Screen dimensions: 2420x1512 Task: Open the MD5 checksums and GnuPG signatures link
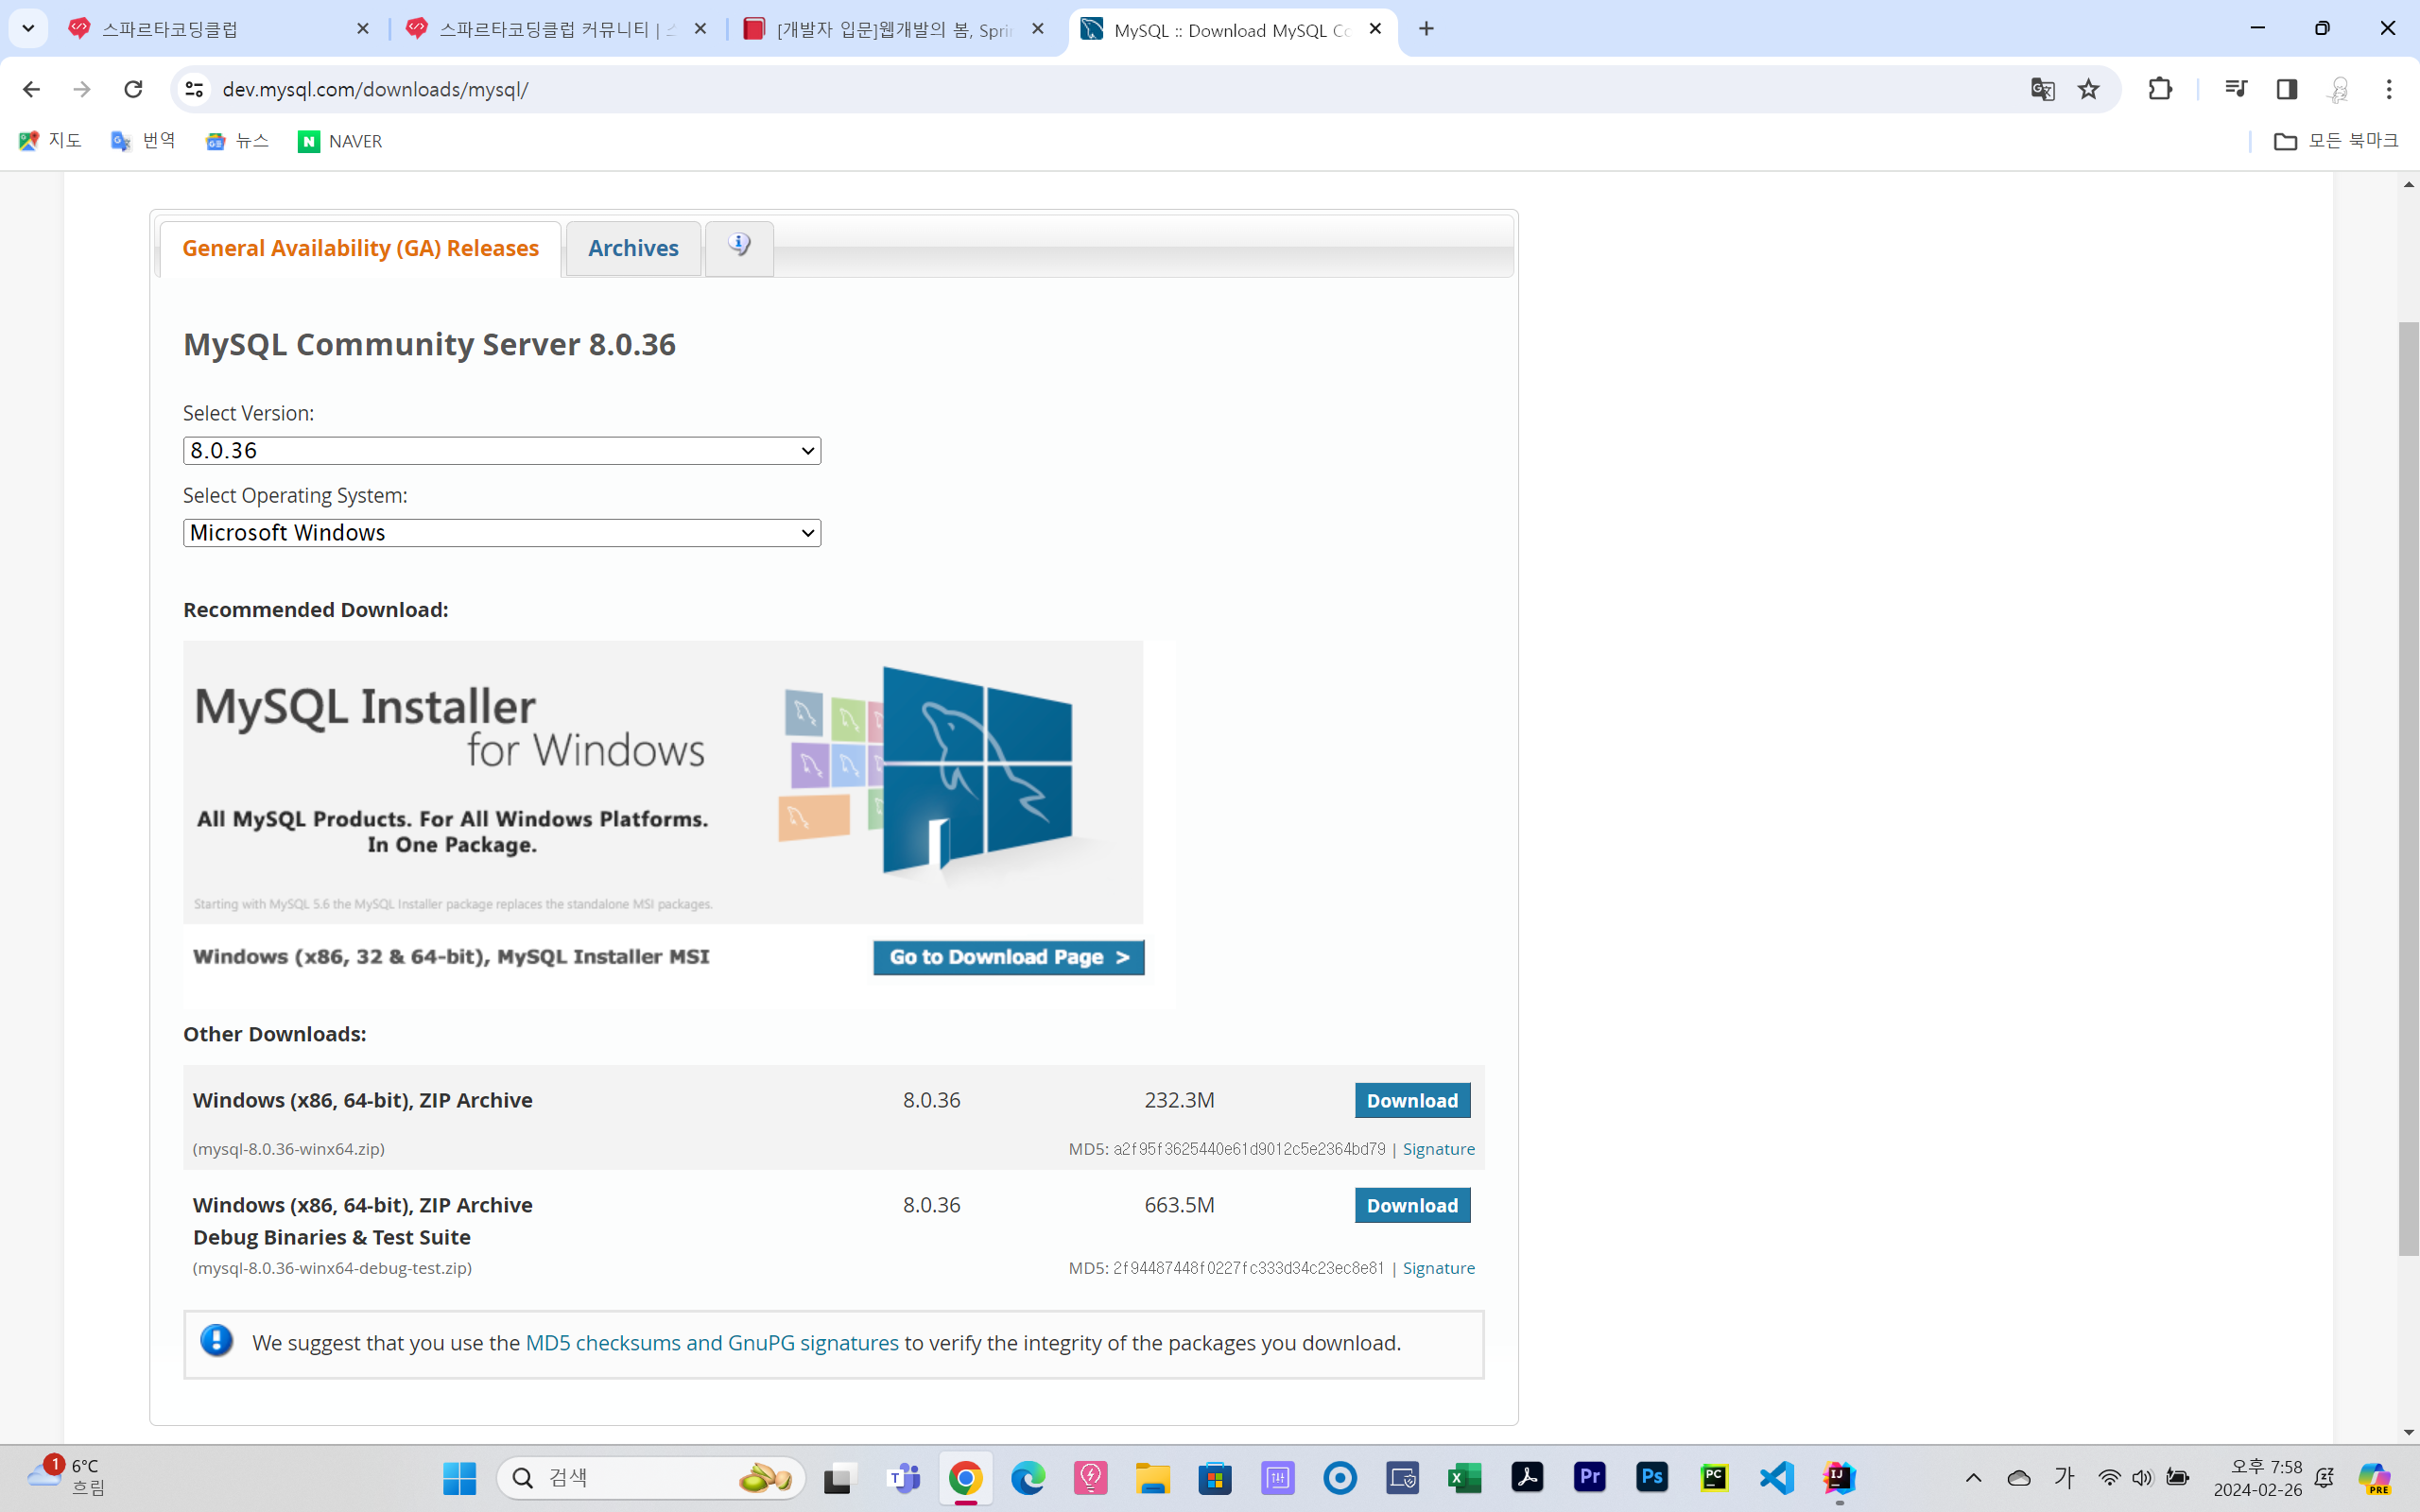tap(712, 1342)
